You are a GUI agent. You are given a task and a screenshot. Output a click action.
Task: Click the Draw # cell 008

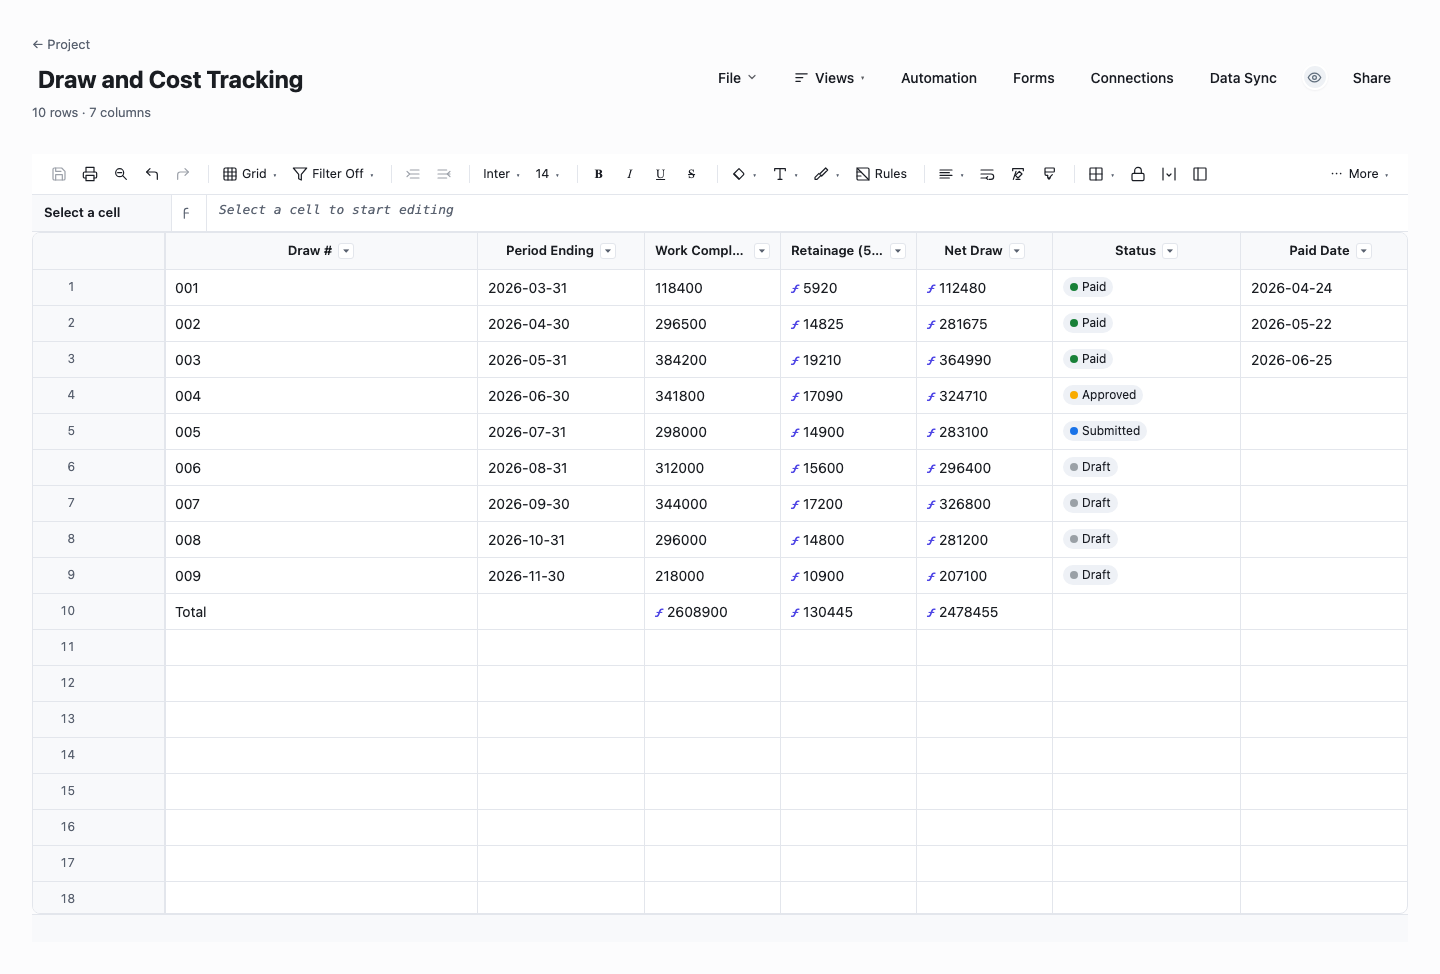click(x=321, y=540)
